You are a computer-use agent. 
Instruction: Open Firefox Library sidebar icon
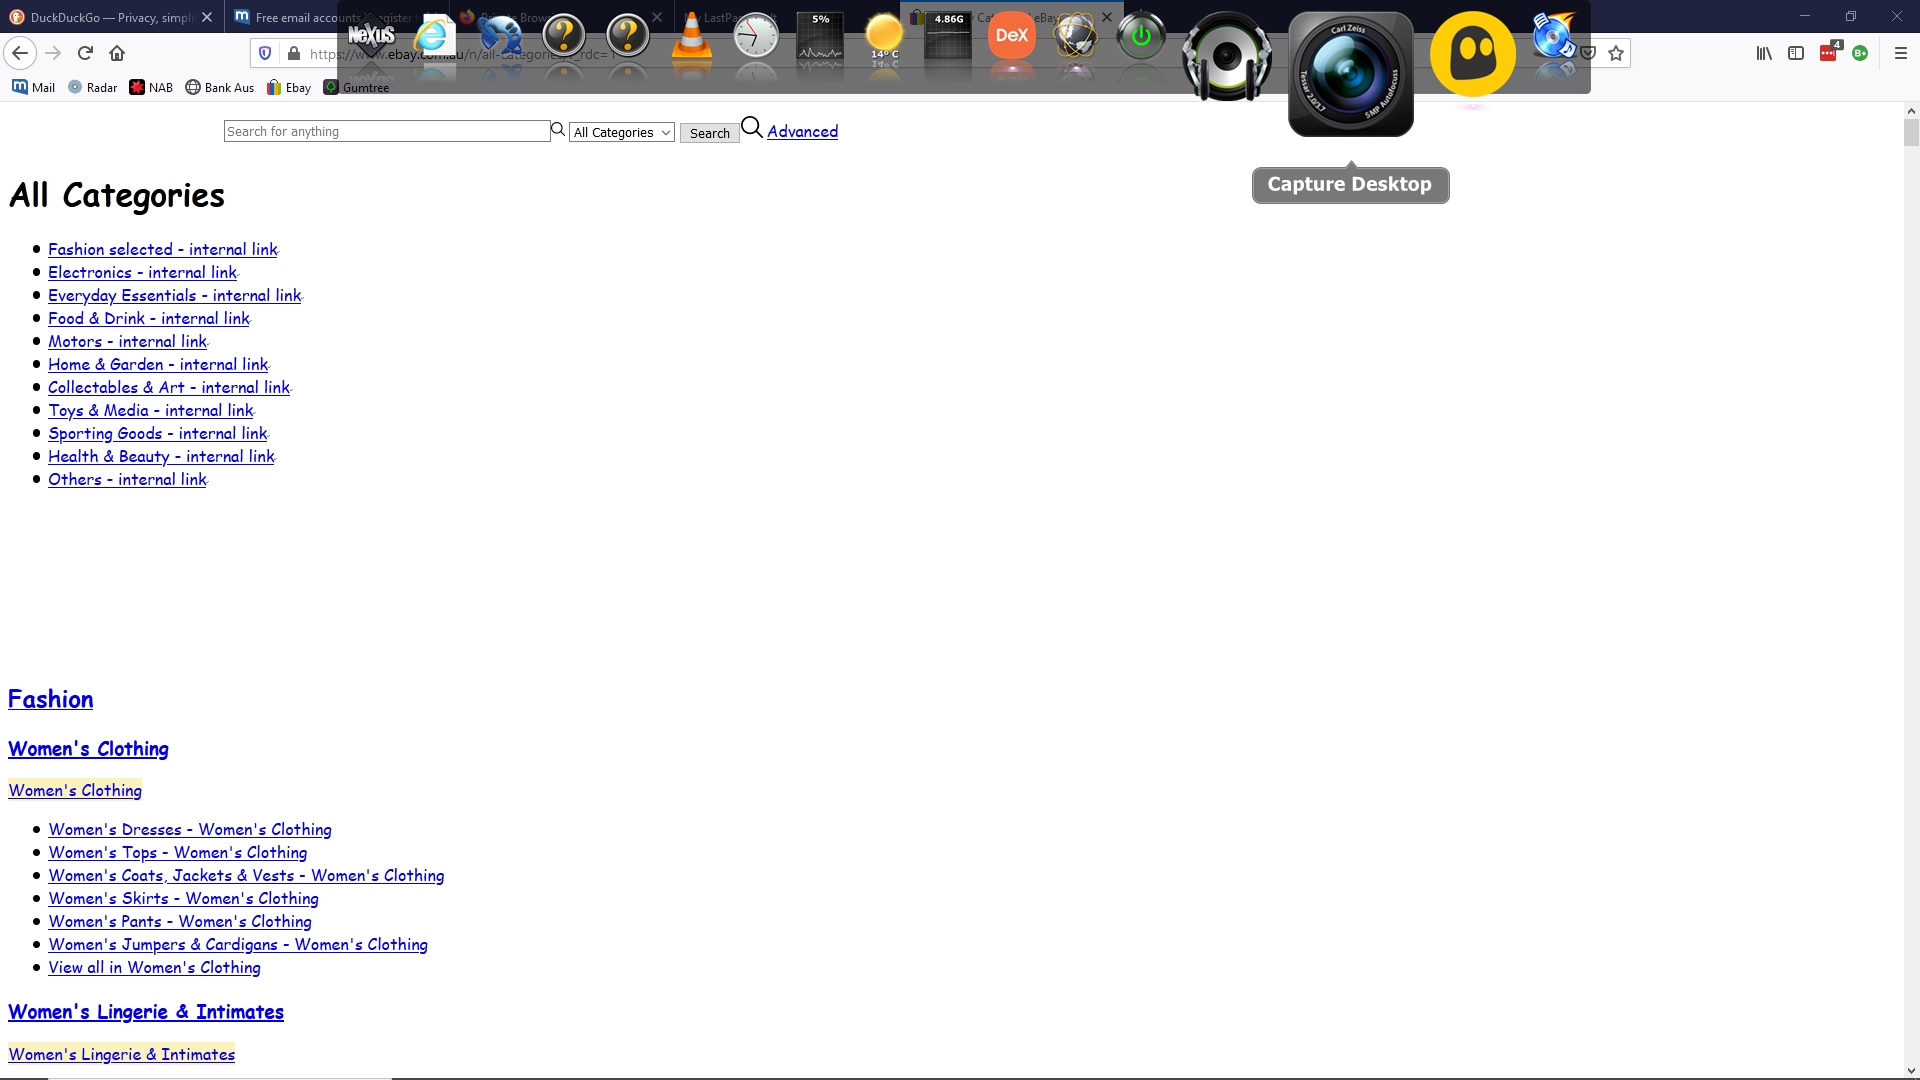pyautogui.click(x=1764, y=53)
